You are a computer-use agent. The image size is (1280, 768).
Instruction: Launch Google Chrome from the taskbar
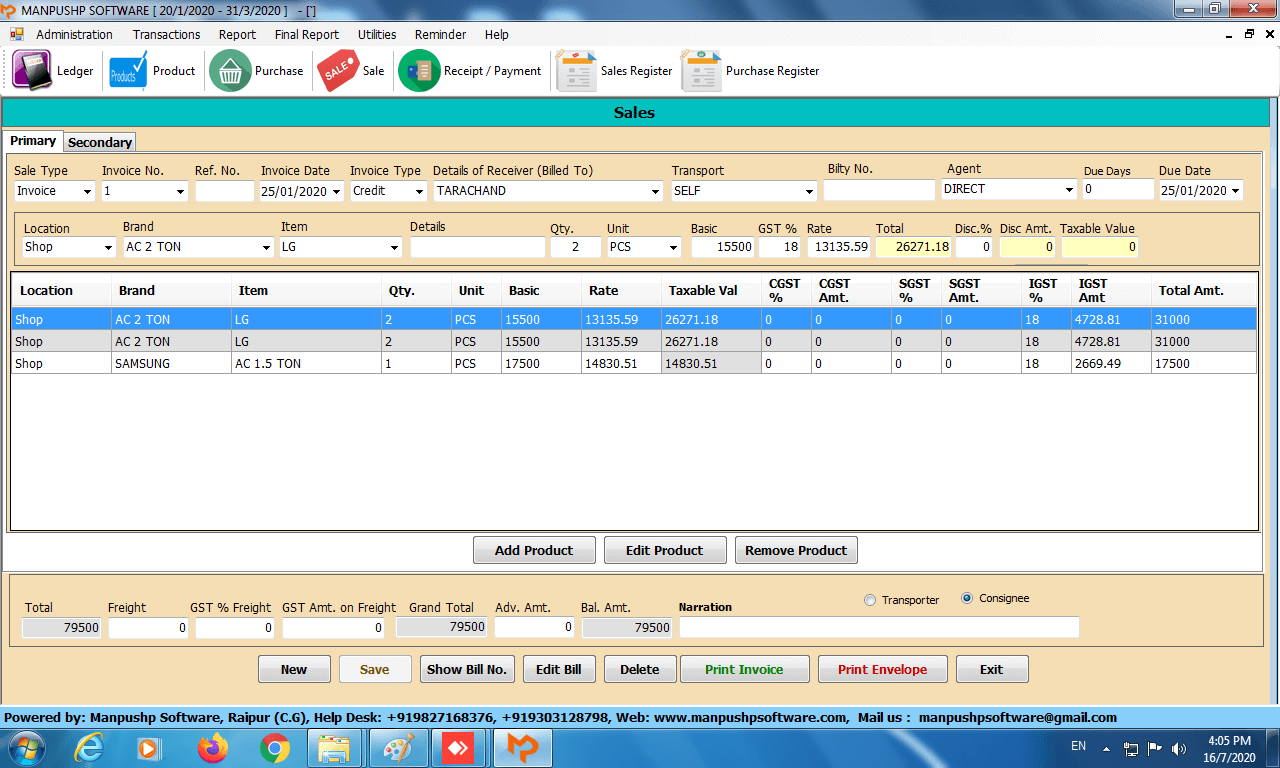[274, 748]
